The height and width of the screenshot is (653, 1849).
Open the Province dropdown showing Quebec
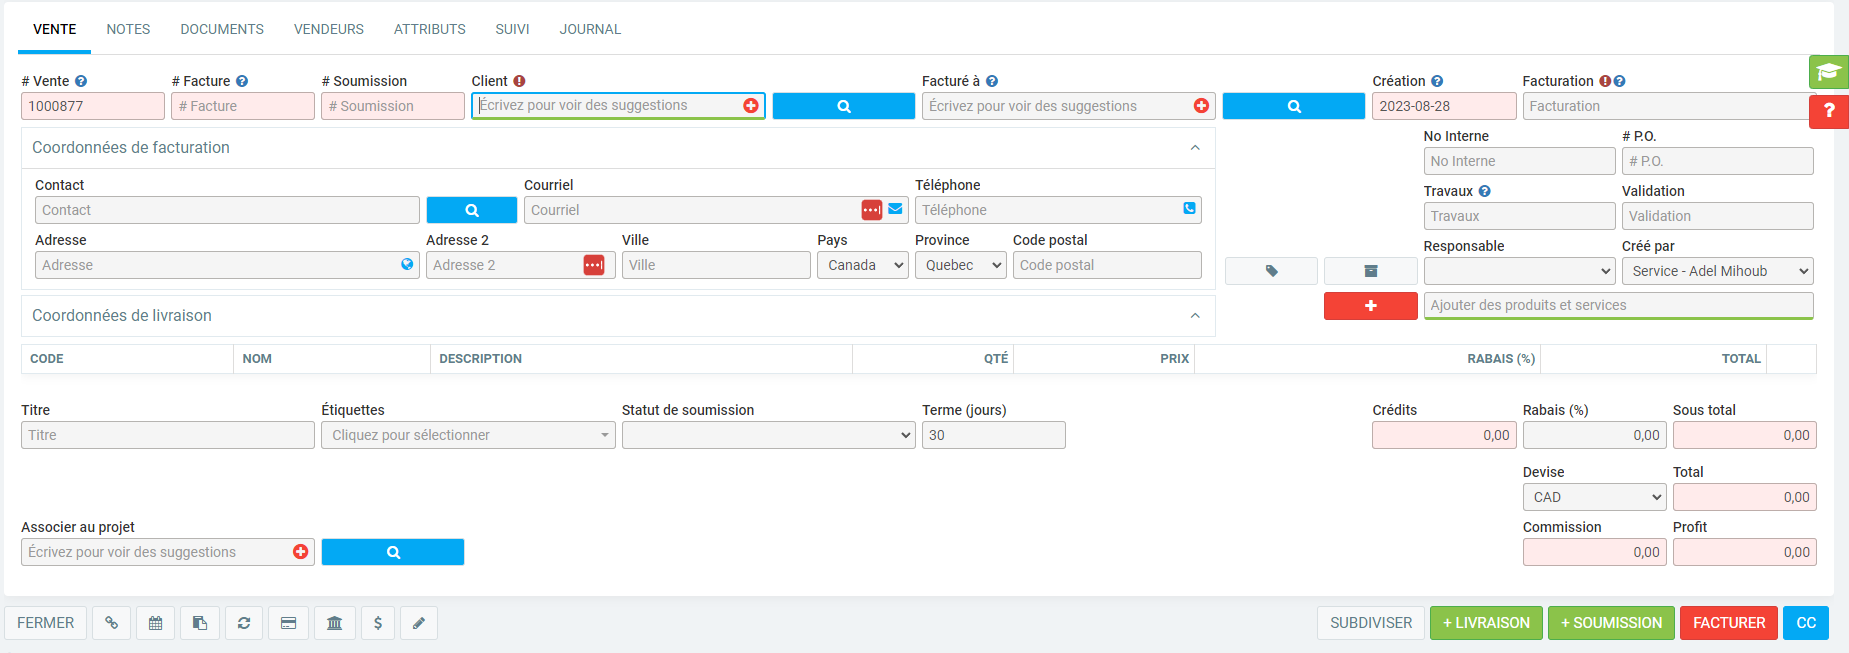tap(960, 265)
